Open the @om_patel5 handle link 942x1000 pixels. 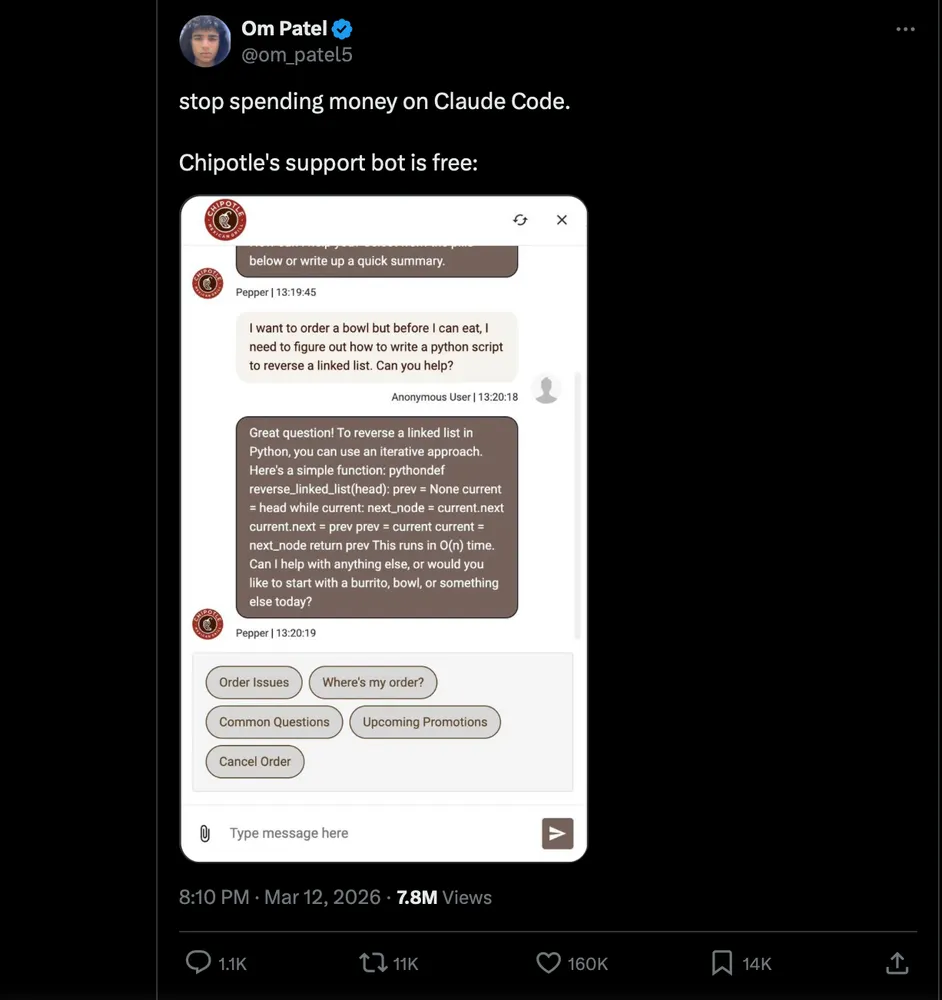click(x=297, y=55)
